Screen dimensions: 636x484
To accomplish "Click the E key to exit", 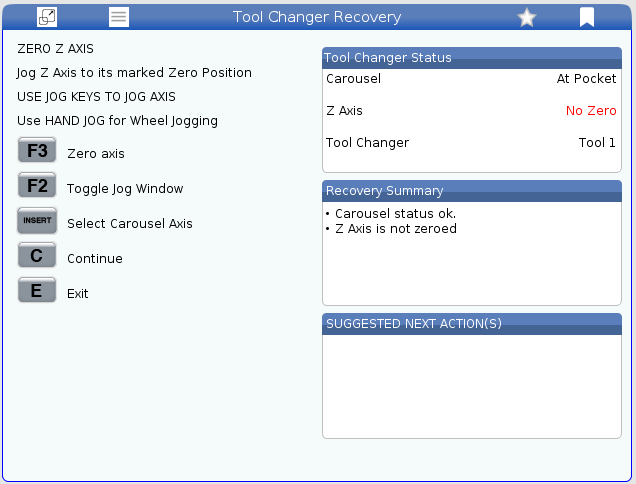I will (37, 290).
